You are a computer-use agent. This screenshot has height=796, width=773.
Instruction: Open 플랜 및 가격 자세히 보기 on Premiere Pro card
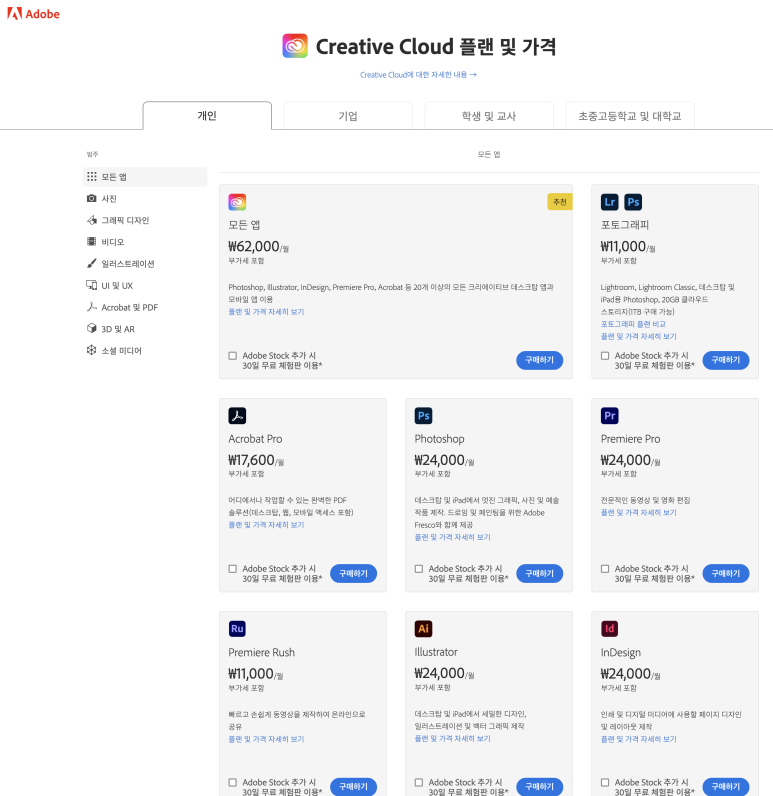tap(638, 513)
